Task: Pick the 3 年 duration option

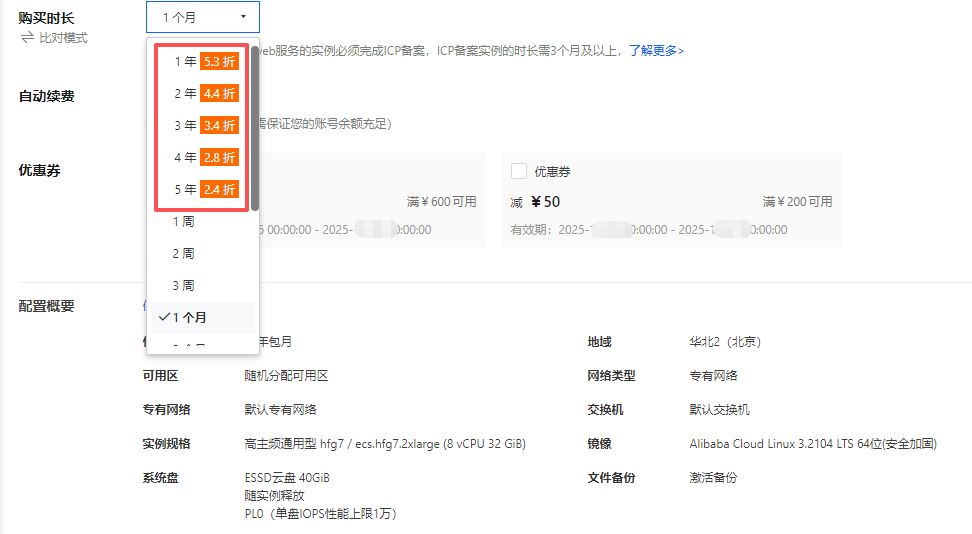Action: [184, 126]
